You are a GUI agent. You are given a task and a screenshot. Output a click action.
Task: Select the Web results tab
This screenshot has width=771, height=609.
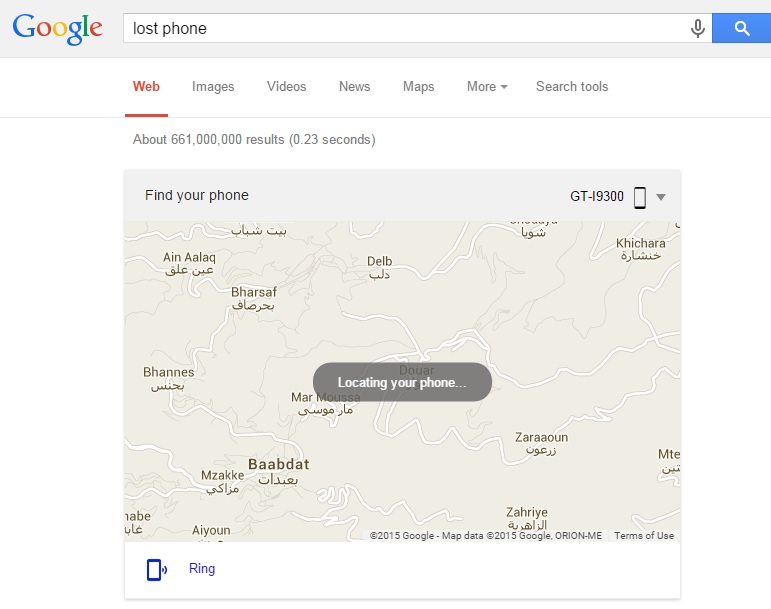pyautogui.click(x=146, y=87)
